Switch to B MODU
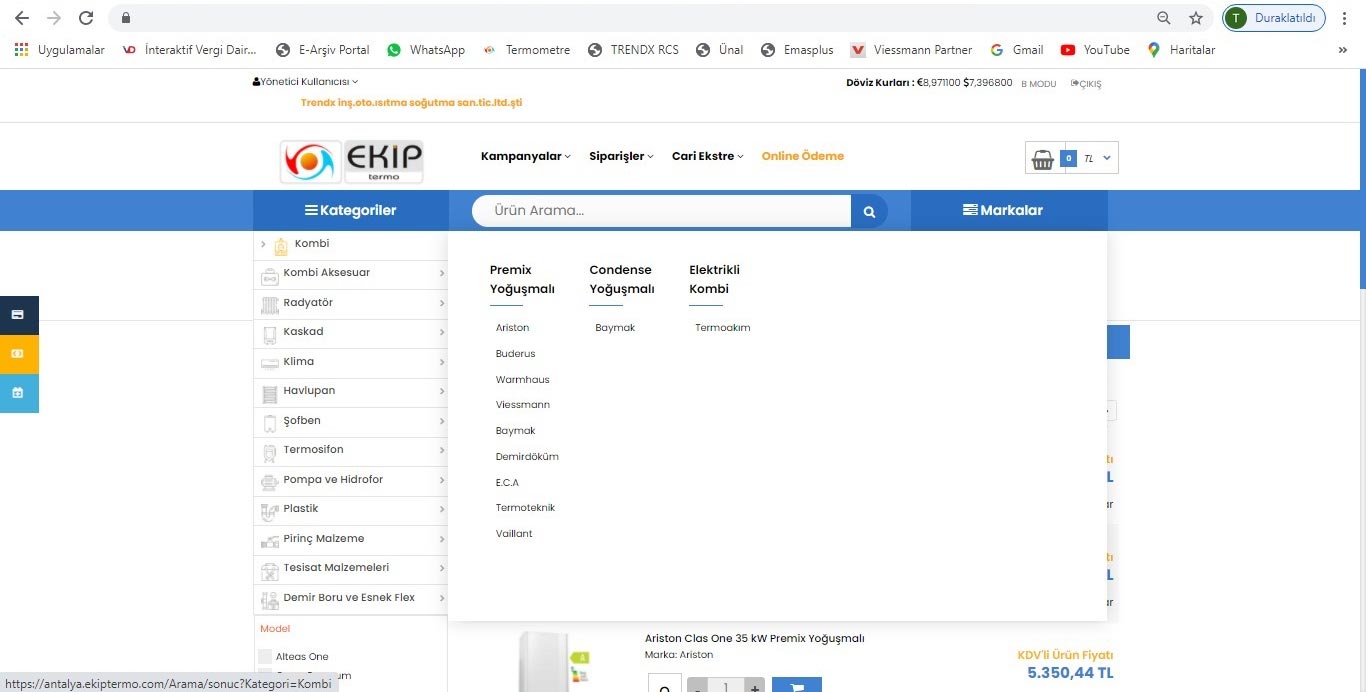1366x692 pixels. 1038,84
